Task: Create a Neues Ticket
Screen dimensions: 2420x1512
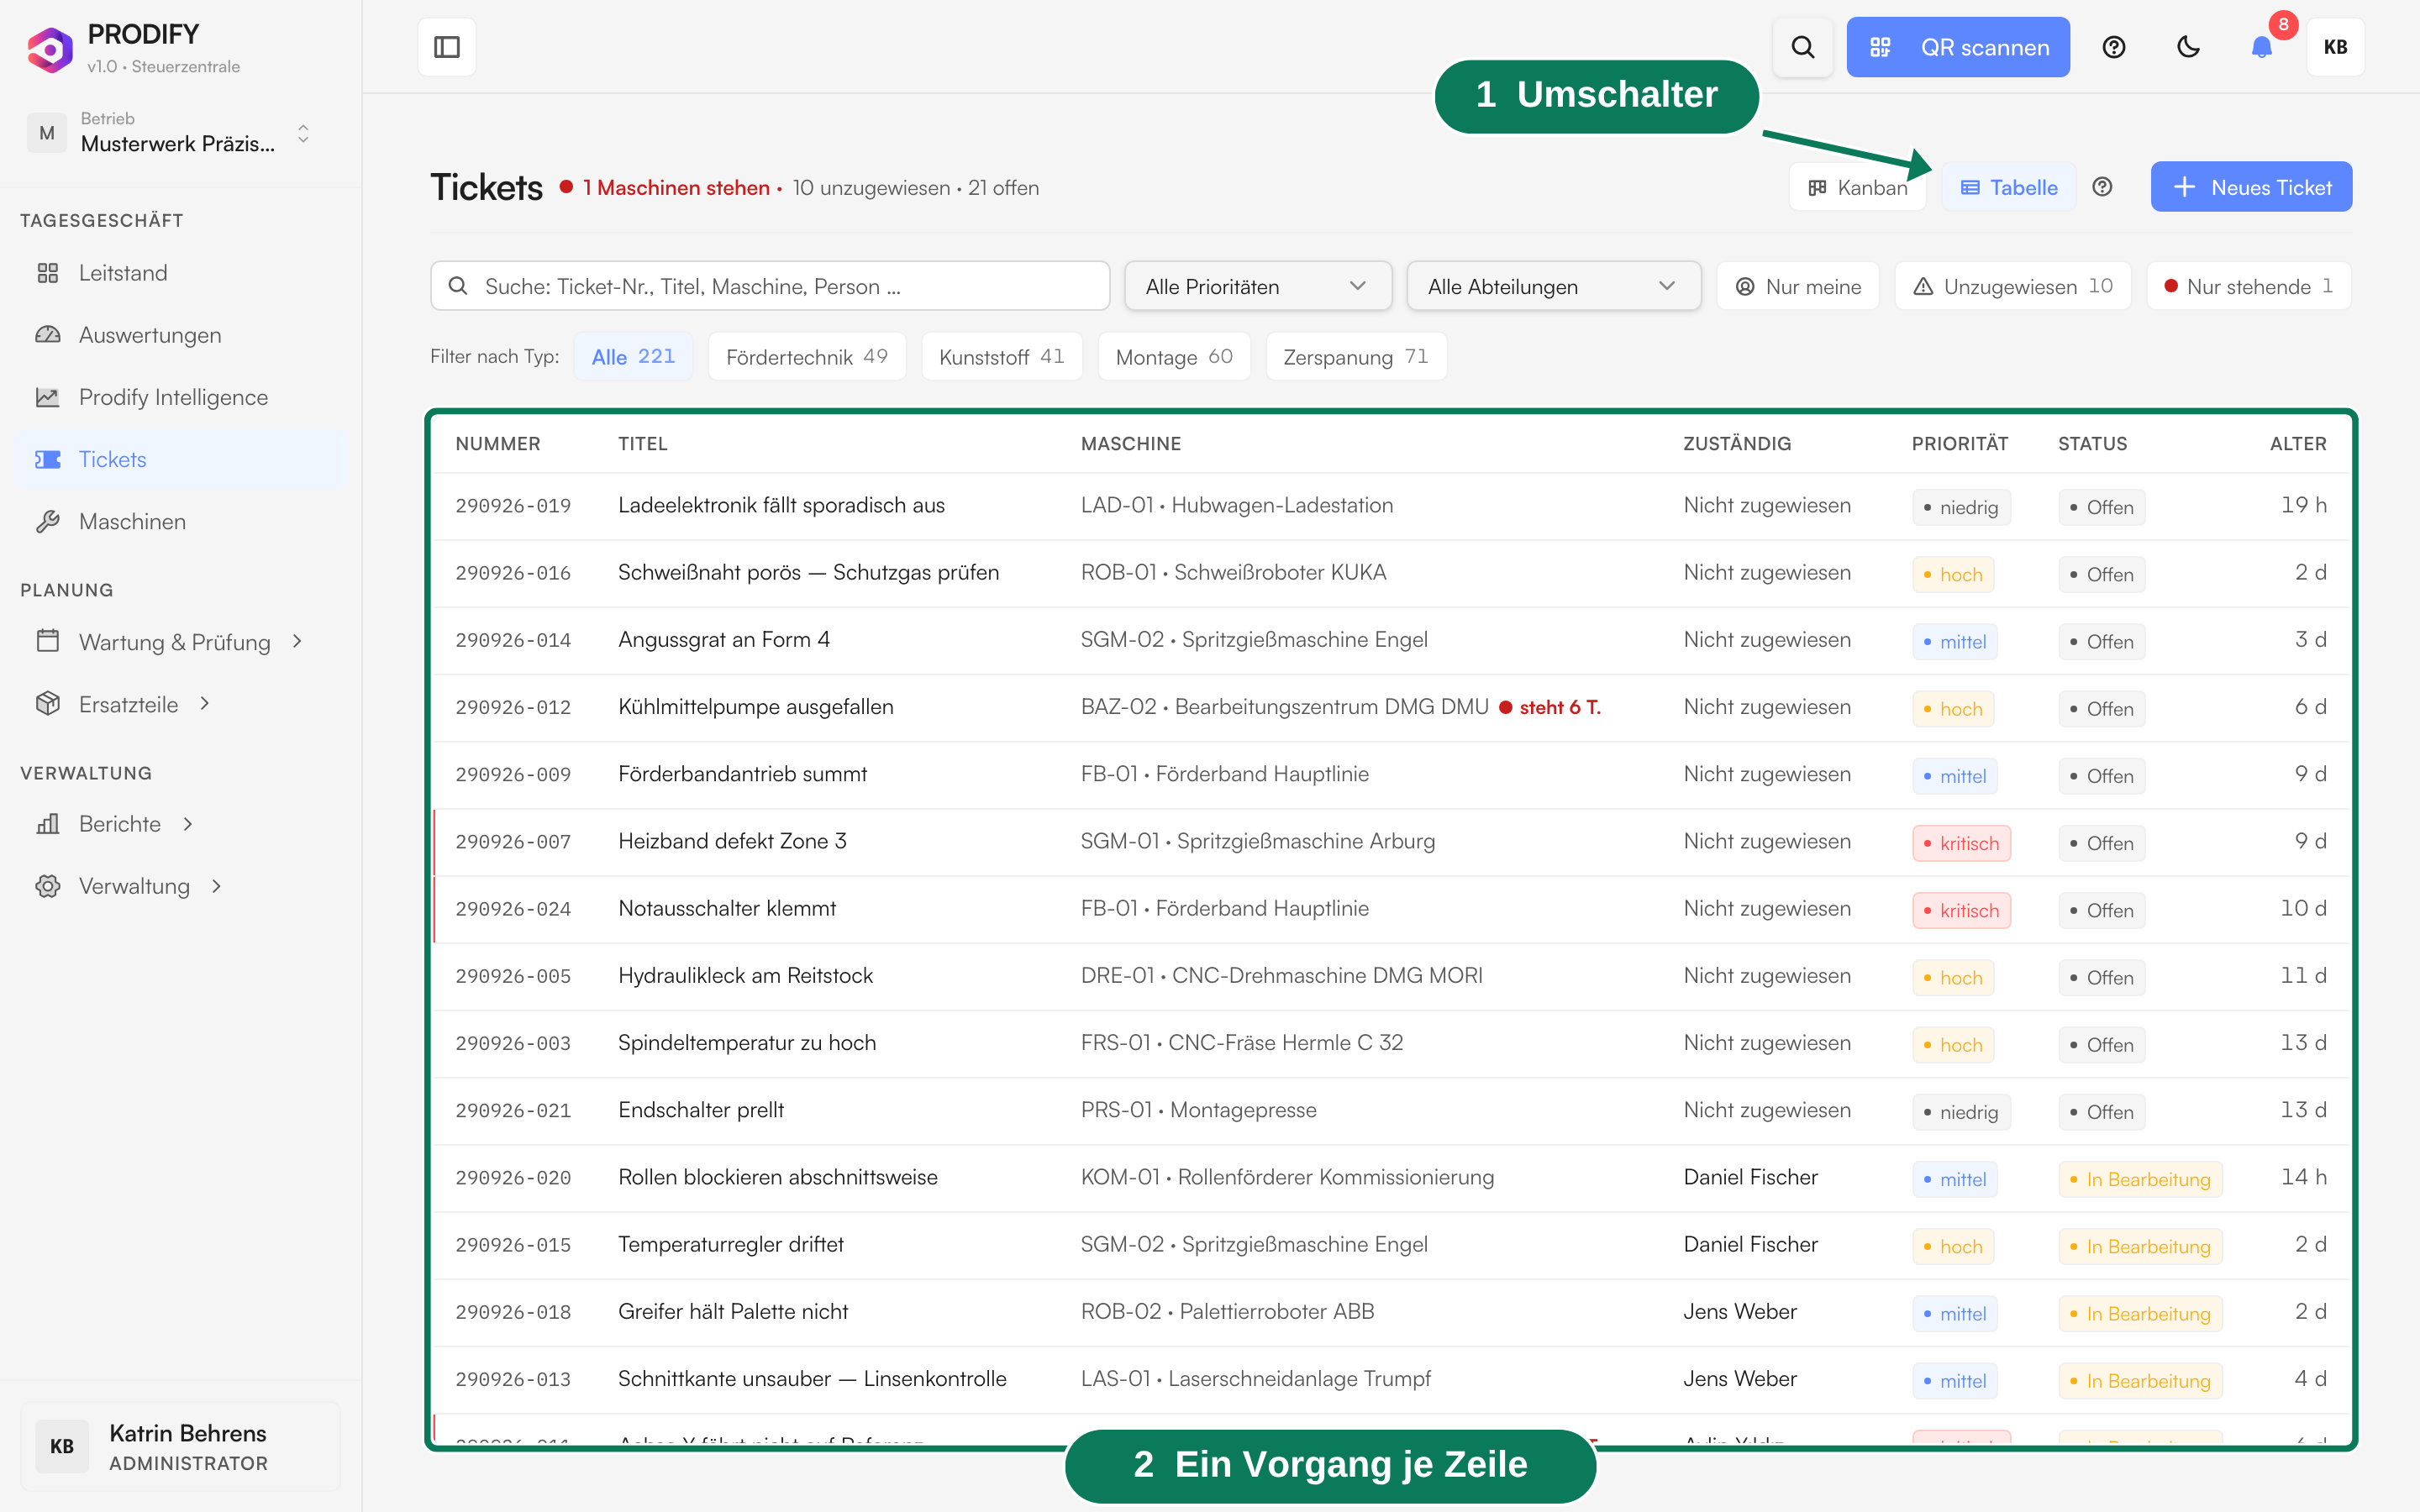Action: tap(2250, 187)
